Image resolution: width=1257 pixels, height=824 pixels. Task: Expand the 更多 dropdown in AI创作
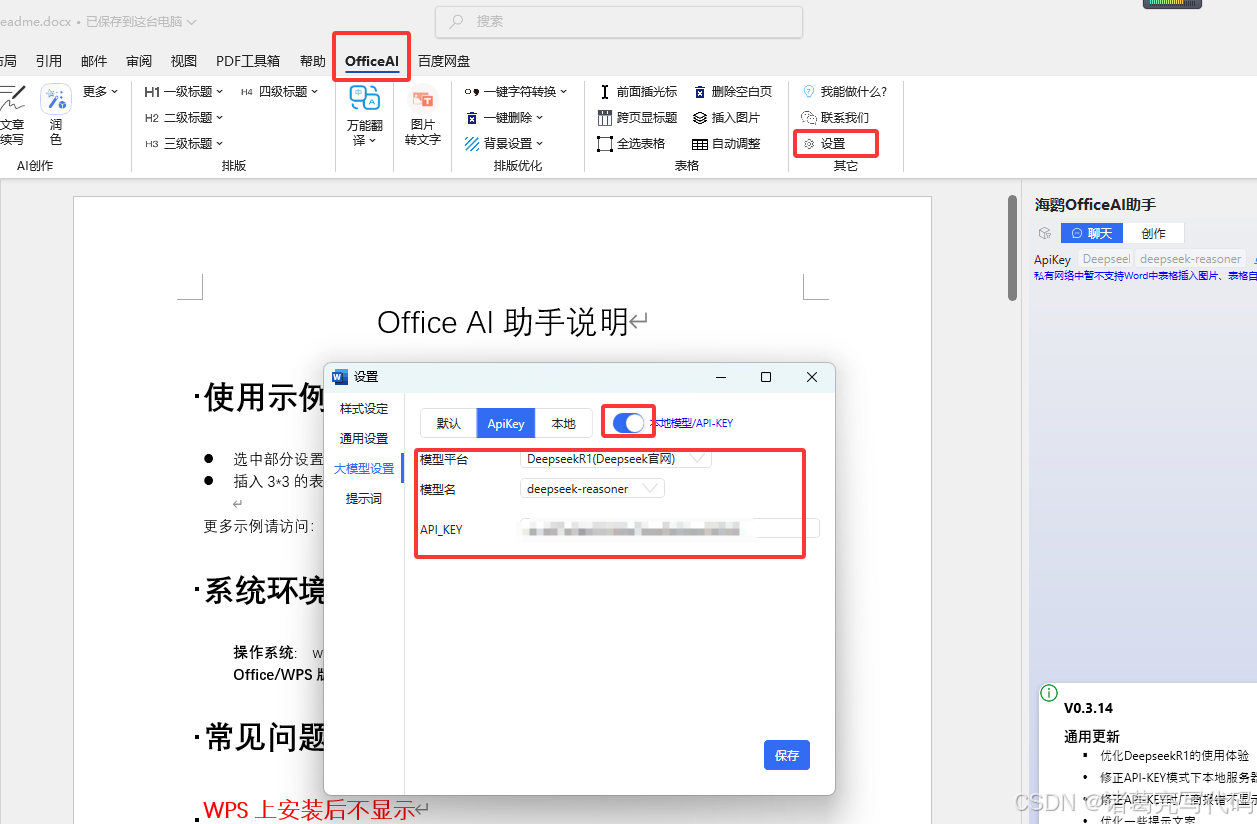pos(100,91)
